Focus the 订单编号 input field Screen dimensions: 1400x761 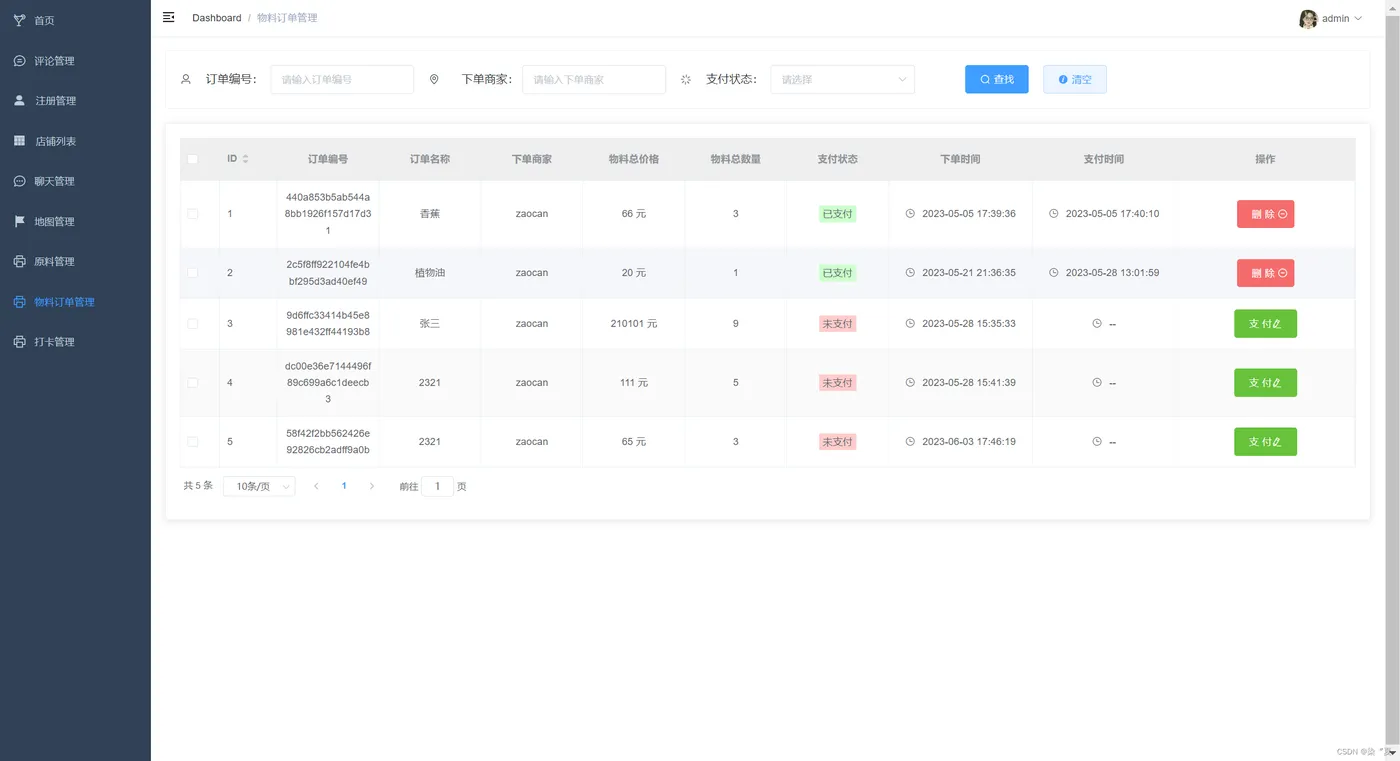[342, 79]
